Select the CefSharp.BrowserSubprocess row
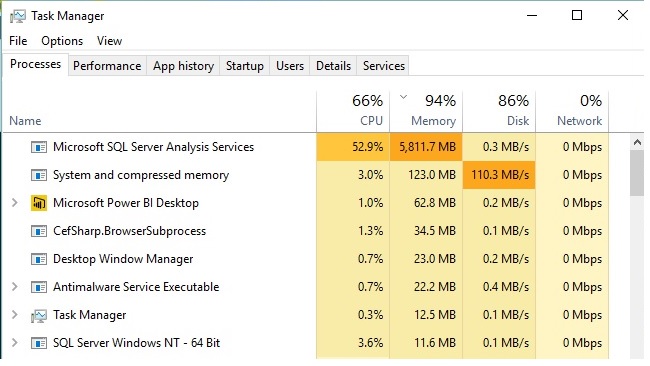Screen dimensions: 650x366 tap(306, 231)
